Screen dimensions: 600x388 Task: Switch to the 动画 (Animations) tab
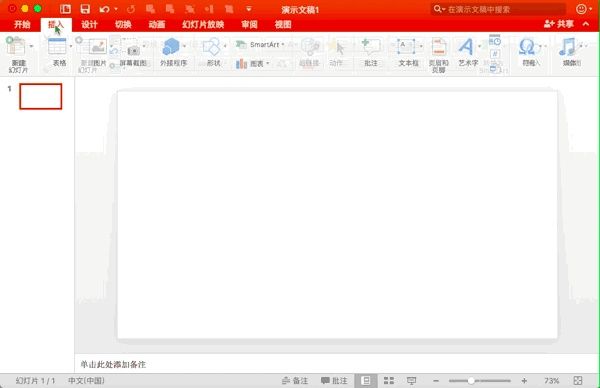click(x=157, y=24)
